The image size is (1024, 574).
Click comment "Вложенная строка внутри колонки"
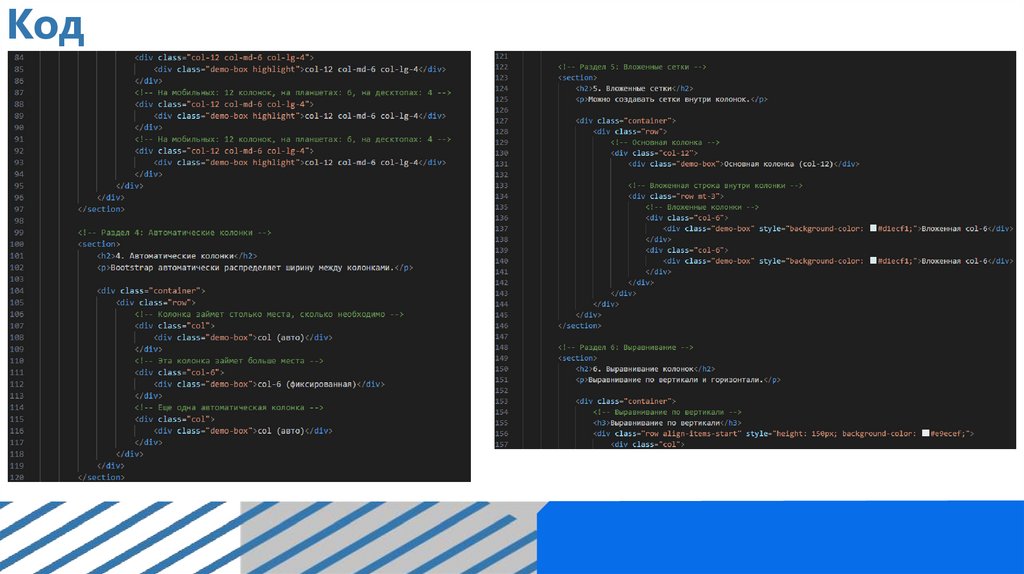(715, 185)
